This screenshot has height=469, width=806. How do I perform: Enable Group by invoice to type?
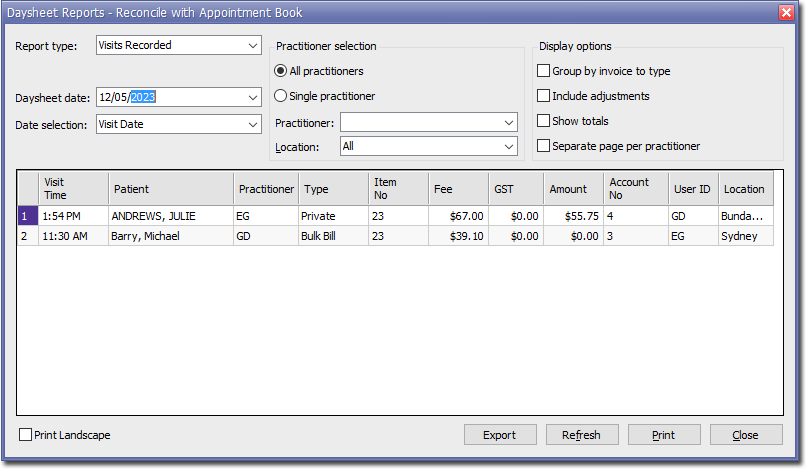click(544, 71)
